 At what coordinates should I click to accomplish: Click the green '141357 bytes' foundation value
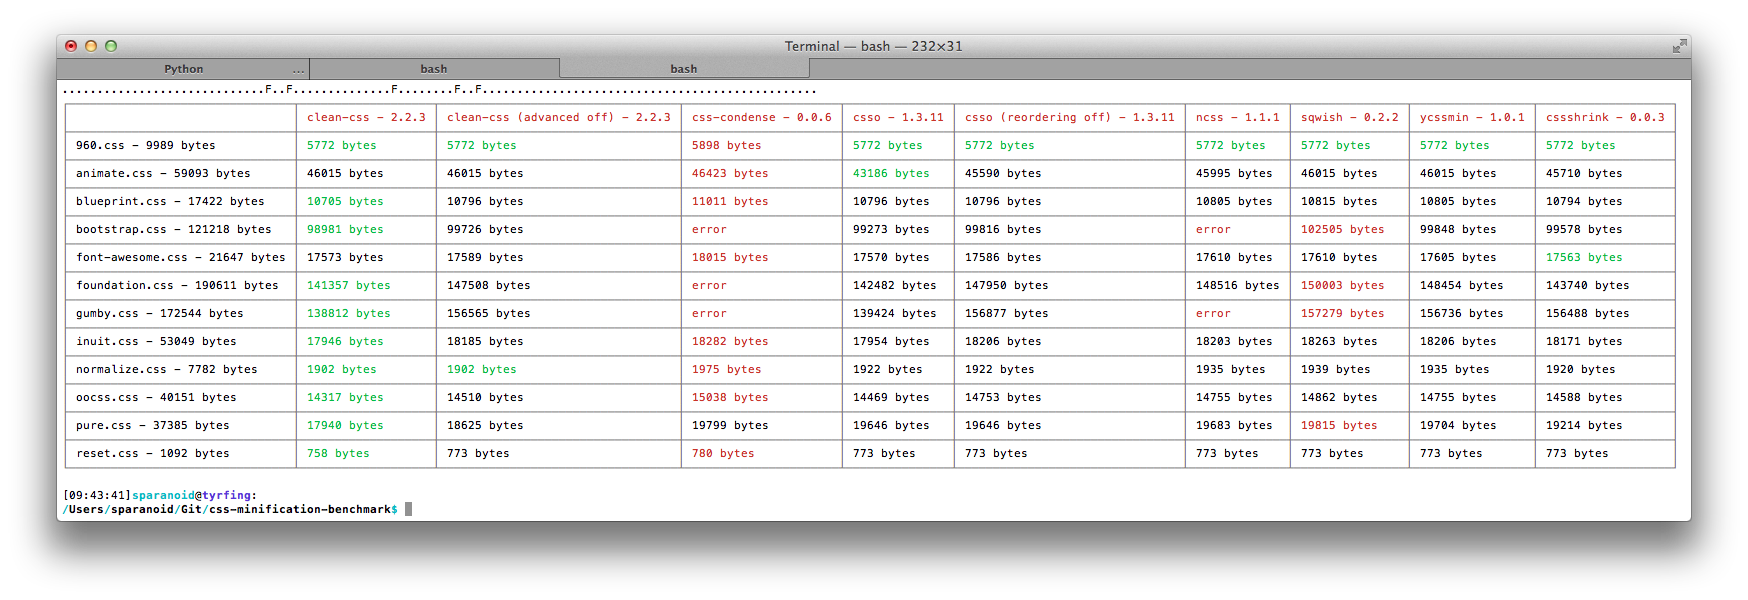(349, 285)
